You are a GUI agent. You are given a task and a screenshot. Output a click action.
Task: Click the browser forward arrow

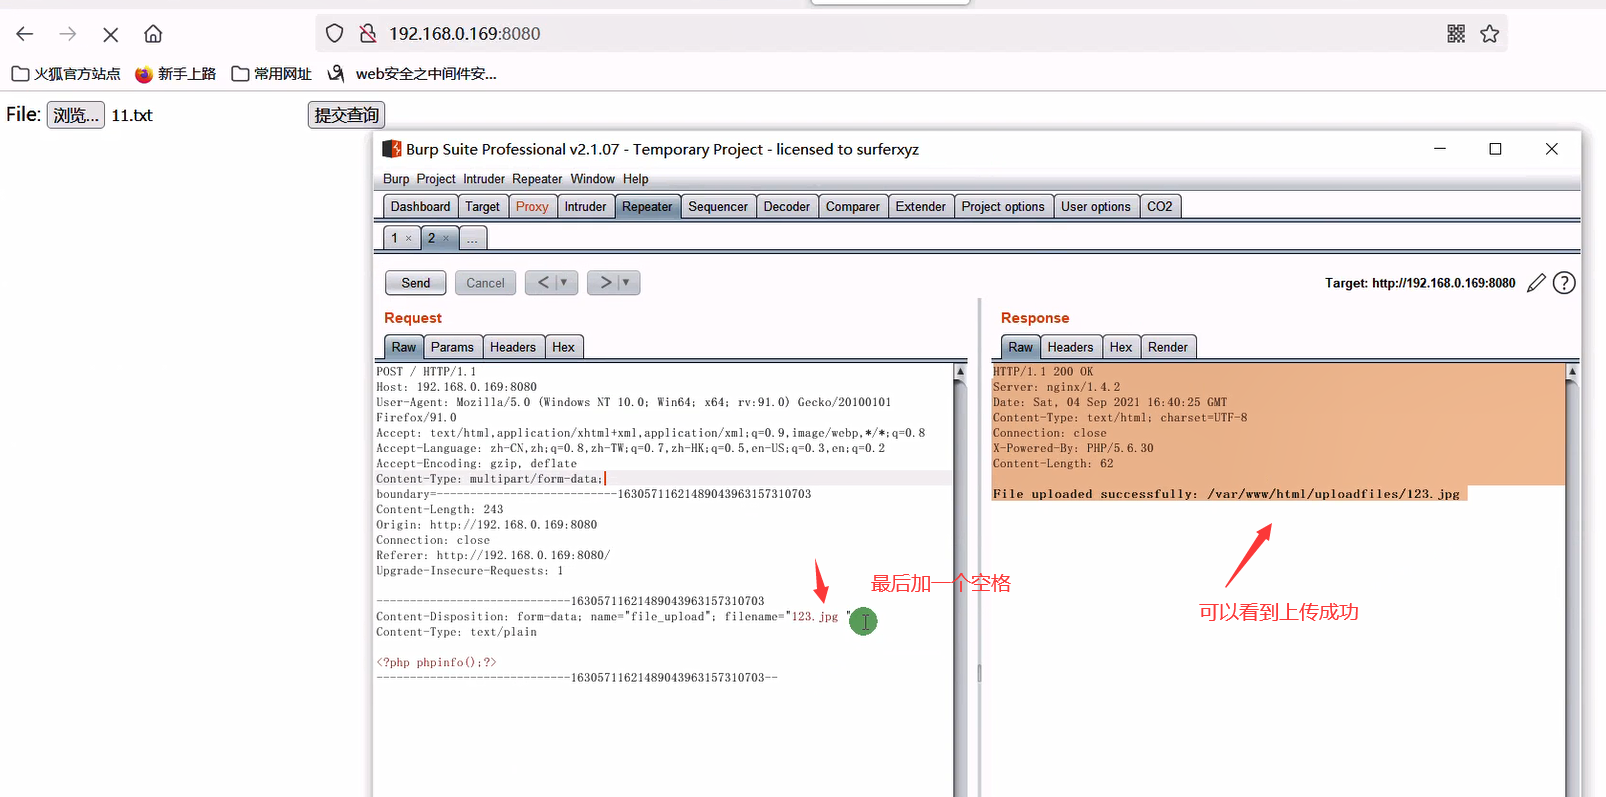(68, 34)
